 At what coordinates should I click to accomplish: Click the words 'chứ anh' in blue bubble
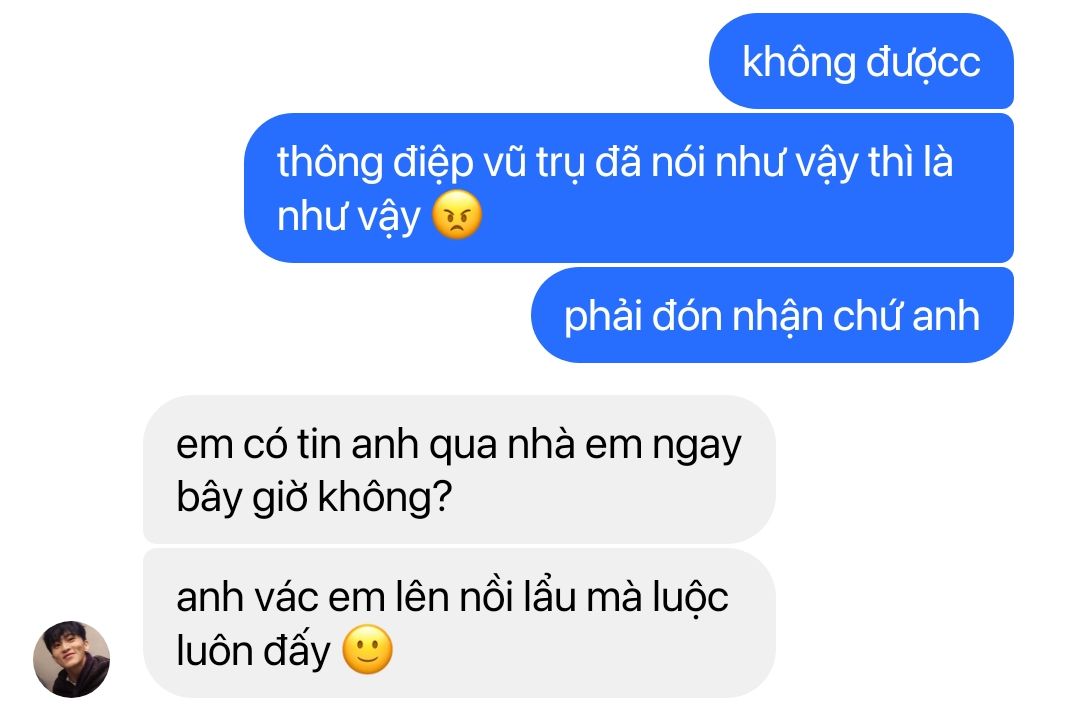pyautogui.click(x=906, y=316)
